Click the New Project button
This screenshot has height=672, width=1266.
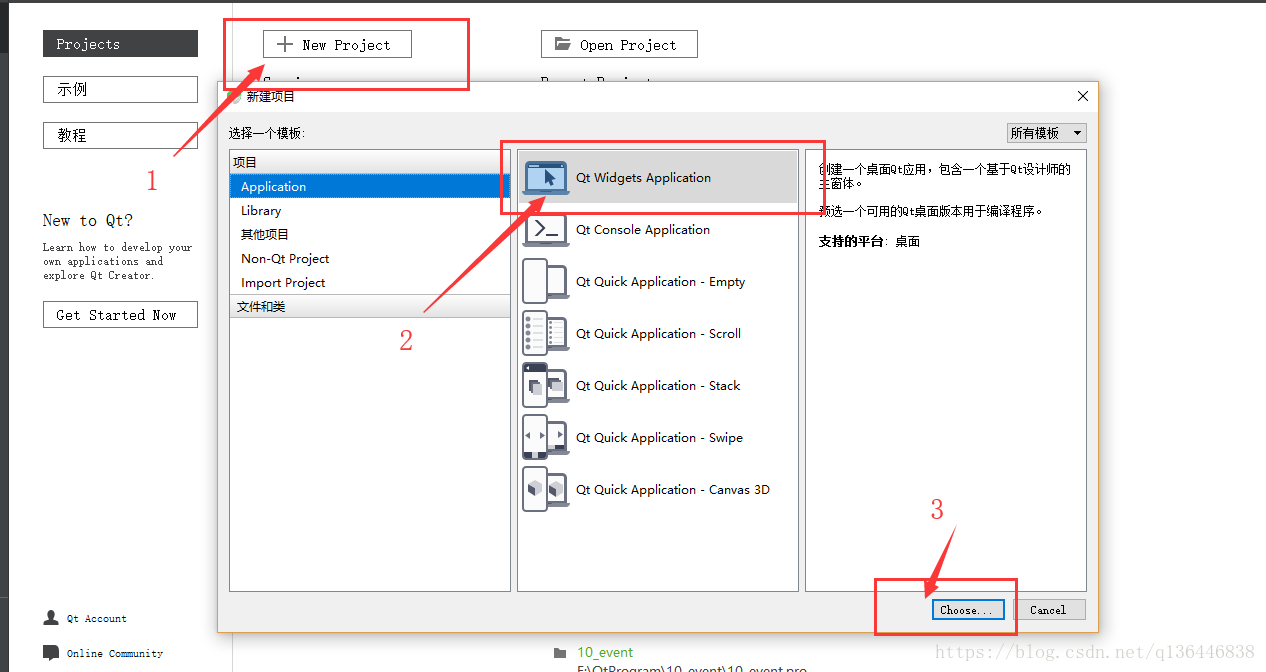point(337,44)
